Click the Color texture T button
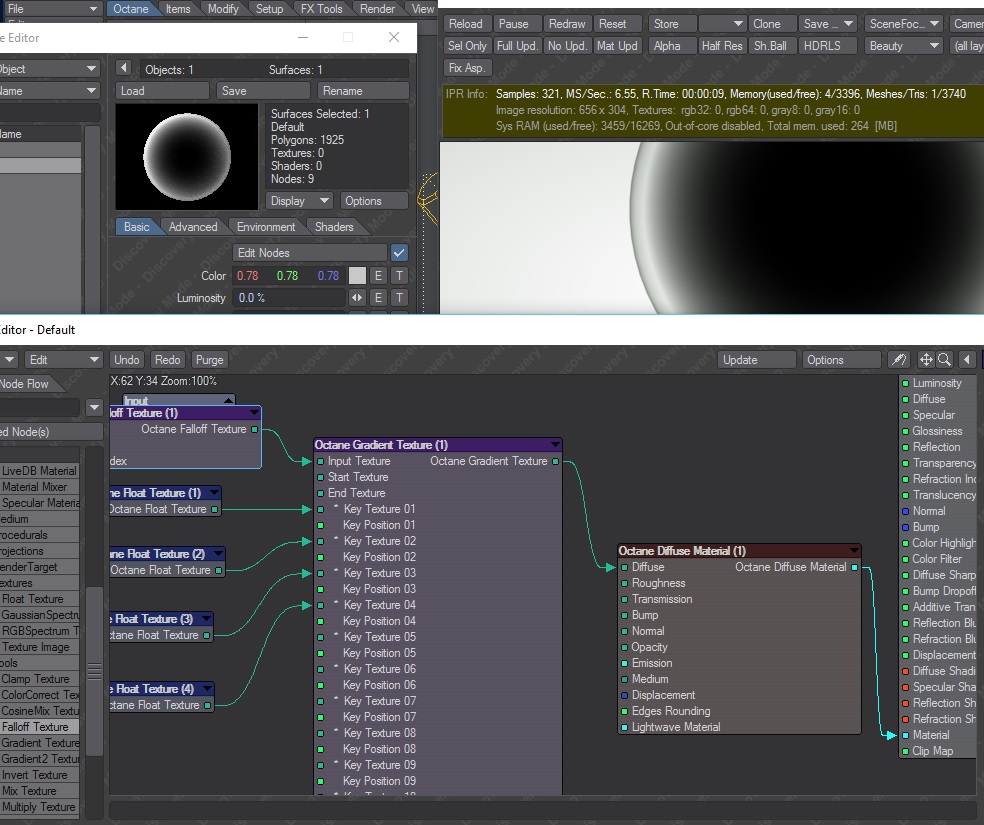Screen dimensions: 984x825 click(399, 275)
